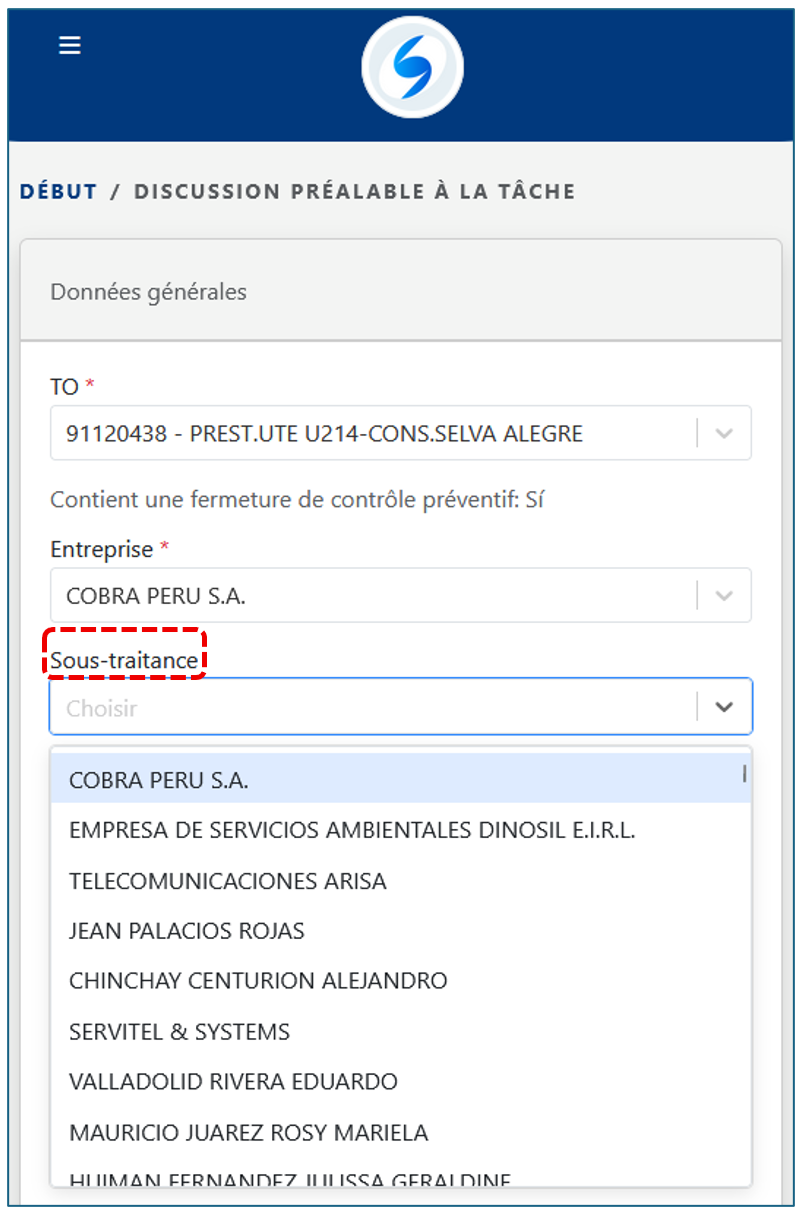Click the Sous-traitance Choisir input field
This screenshot has width=798, height=1215.
[370, 708]
